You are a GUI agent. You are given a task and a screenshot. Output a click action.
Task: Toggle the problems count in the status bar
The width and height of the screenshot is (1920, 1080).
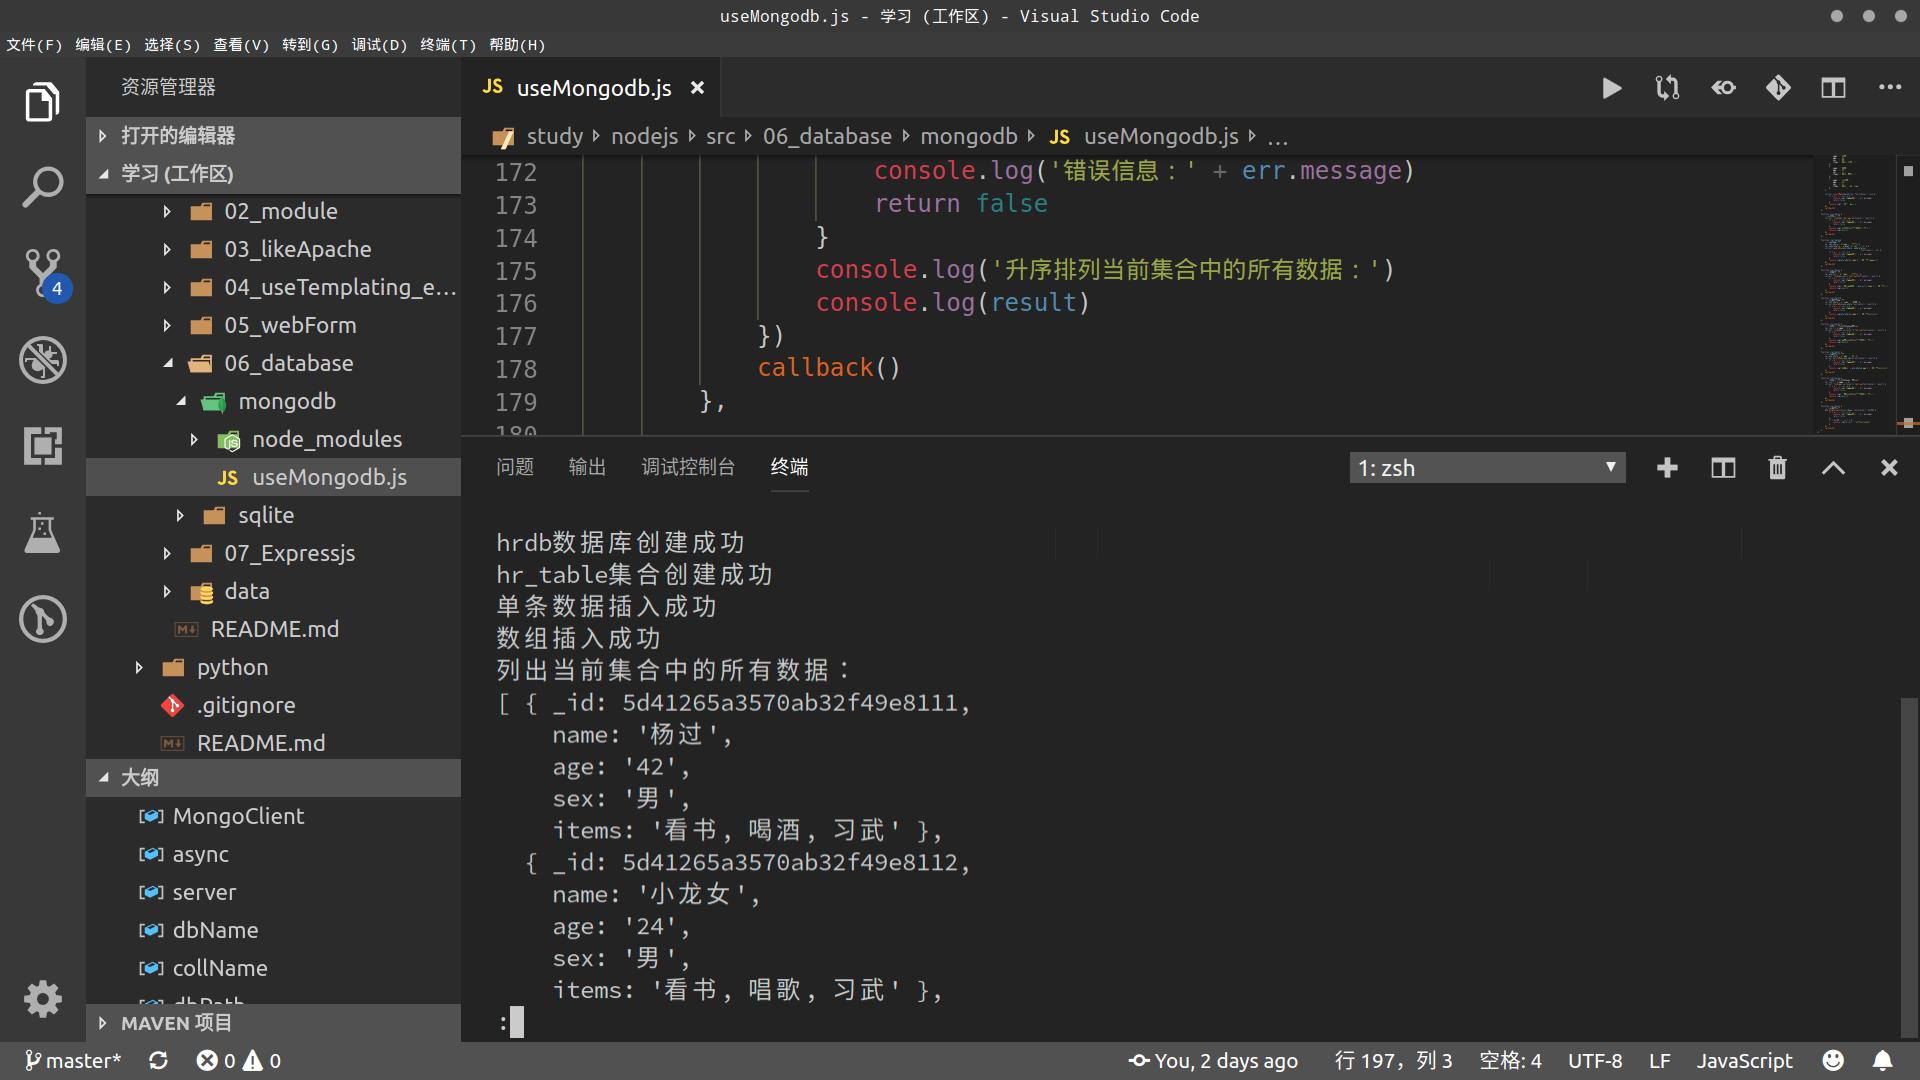click(238, 1060)
